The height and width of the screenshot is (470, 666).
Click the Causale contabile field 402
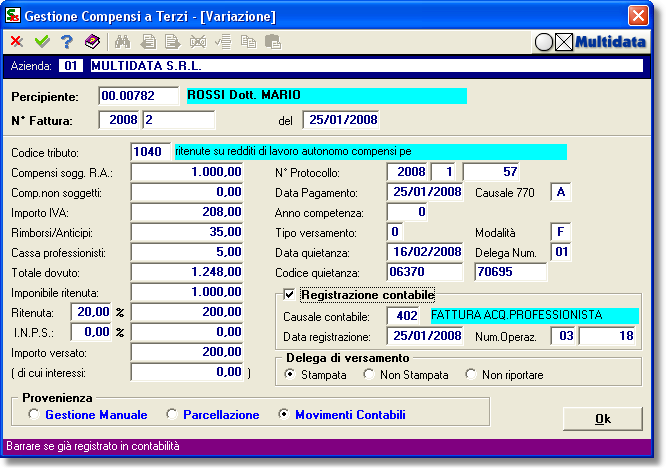(x=403, y=316)
